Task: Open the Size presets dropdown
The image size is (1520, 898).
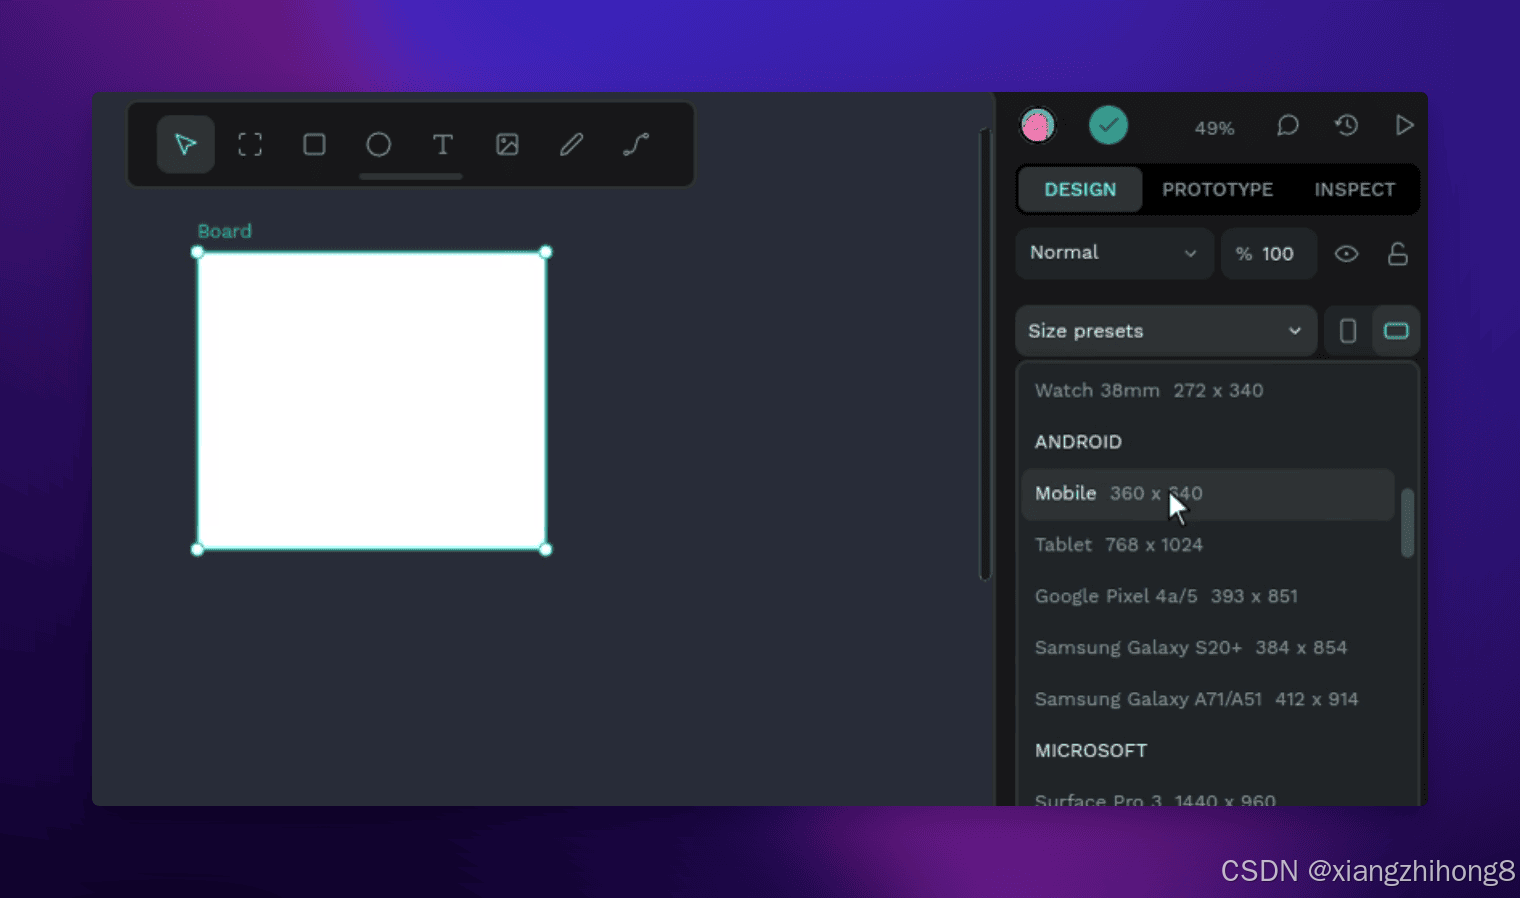Action: pos(1166,331)
